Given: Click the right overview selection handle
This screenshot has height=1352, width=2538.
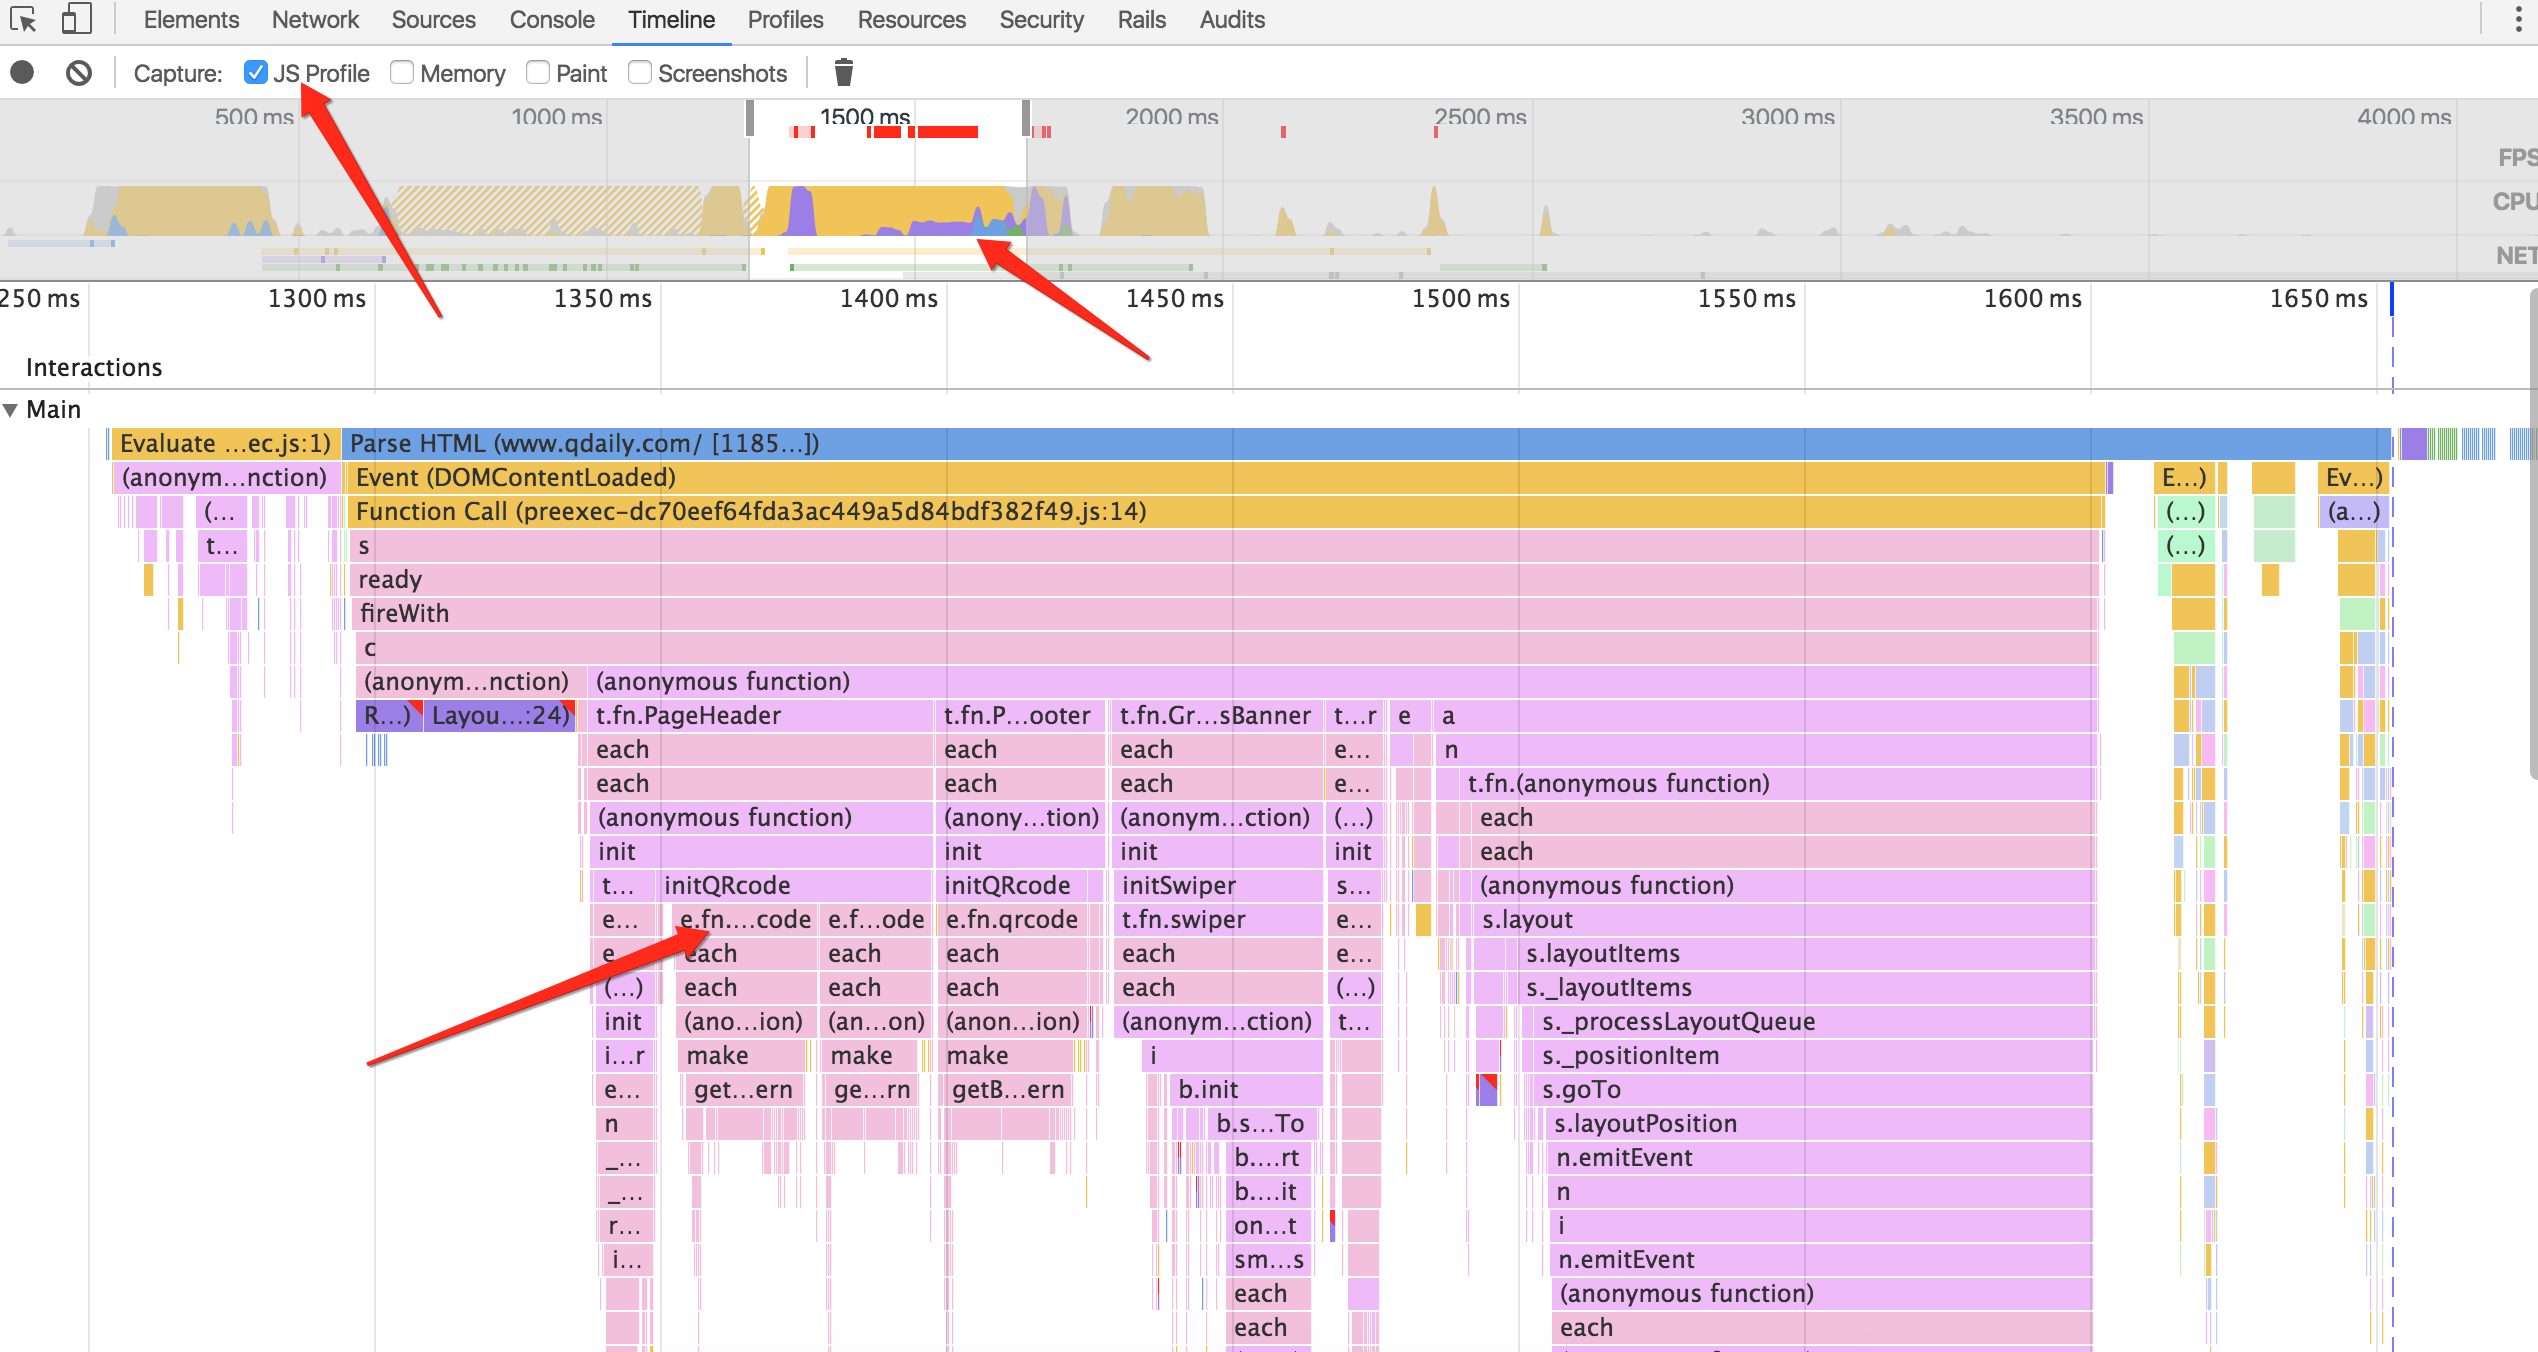Looking at the screenshot, I should [x=1026, y=118].
